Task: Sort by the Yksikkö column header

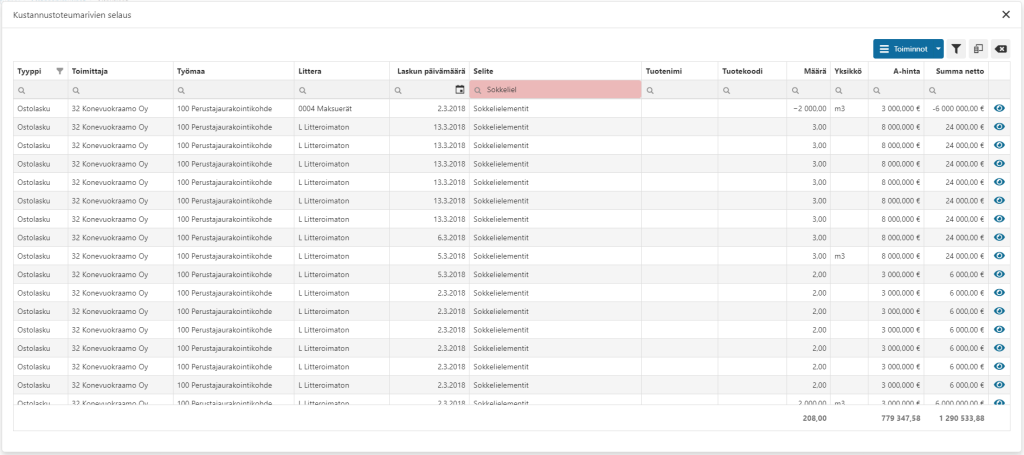Action: click(849, 71)
